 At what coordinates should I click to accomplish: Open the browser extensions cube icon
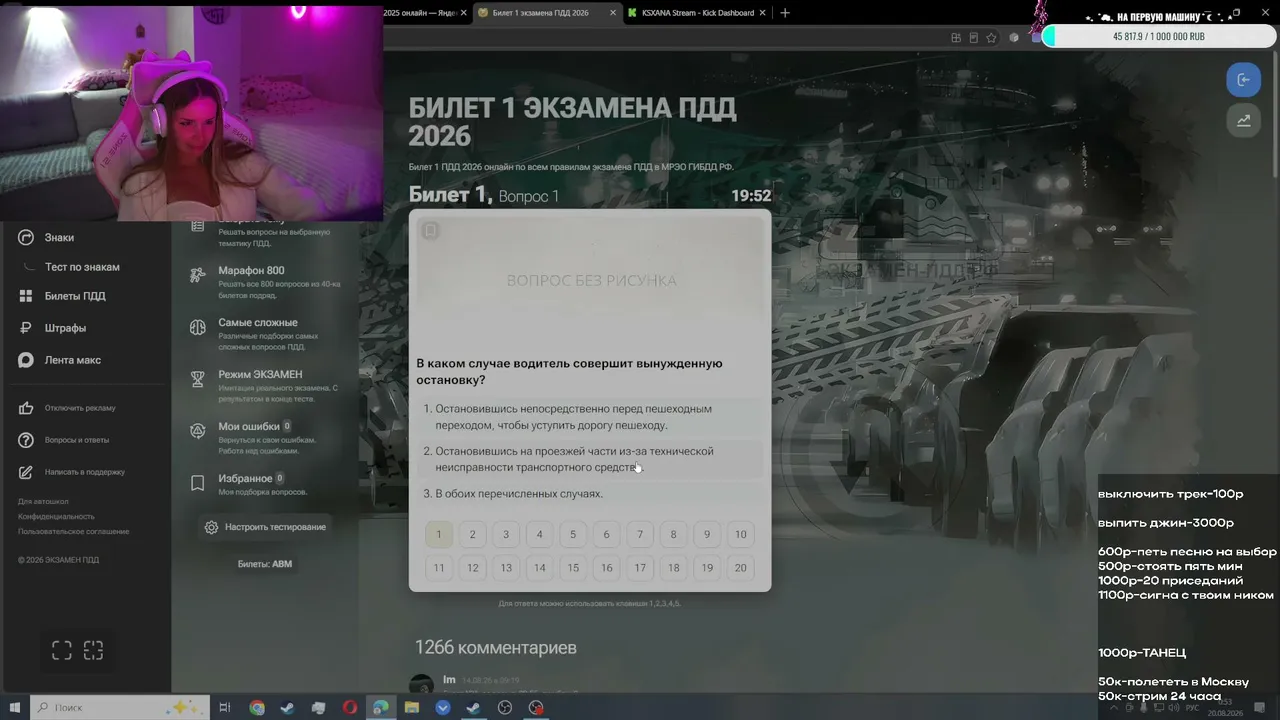1013,37
